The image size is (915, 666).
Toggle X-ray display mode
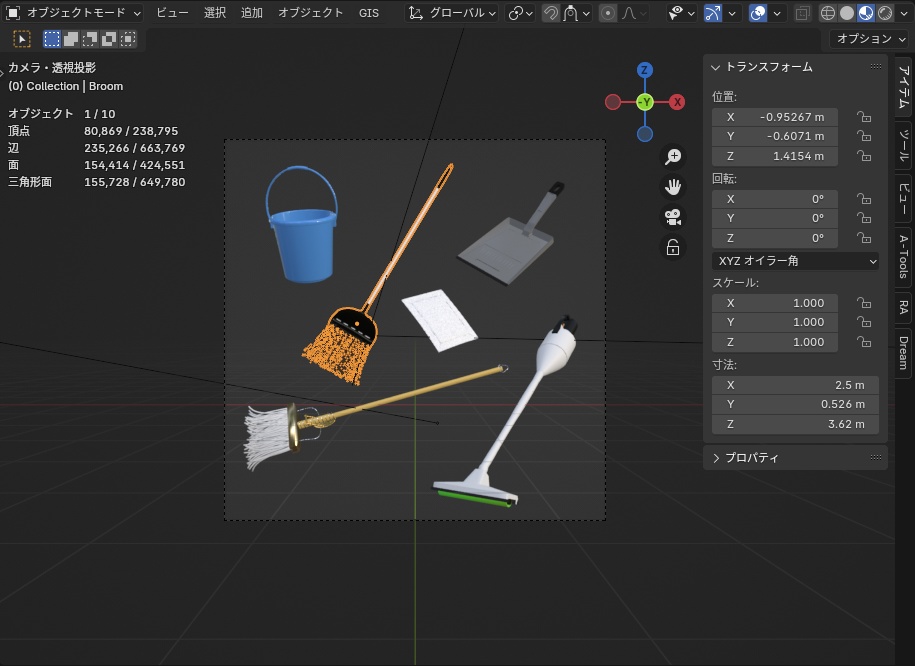coord(803,13)
